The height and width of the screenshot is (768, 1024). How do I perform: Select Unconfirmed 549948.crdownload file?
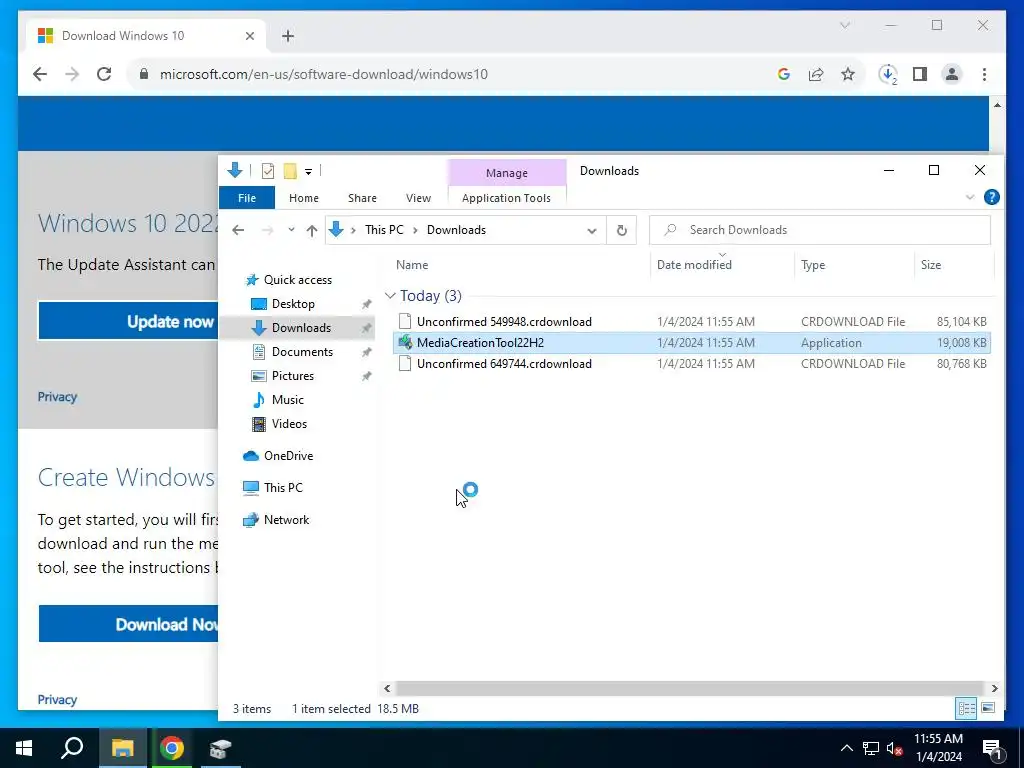pyautogui.click(x=692, y=321)
